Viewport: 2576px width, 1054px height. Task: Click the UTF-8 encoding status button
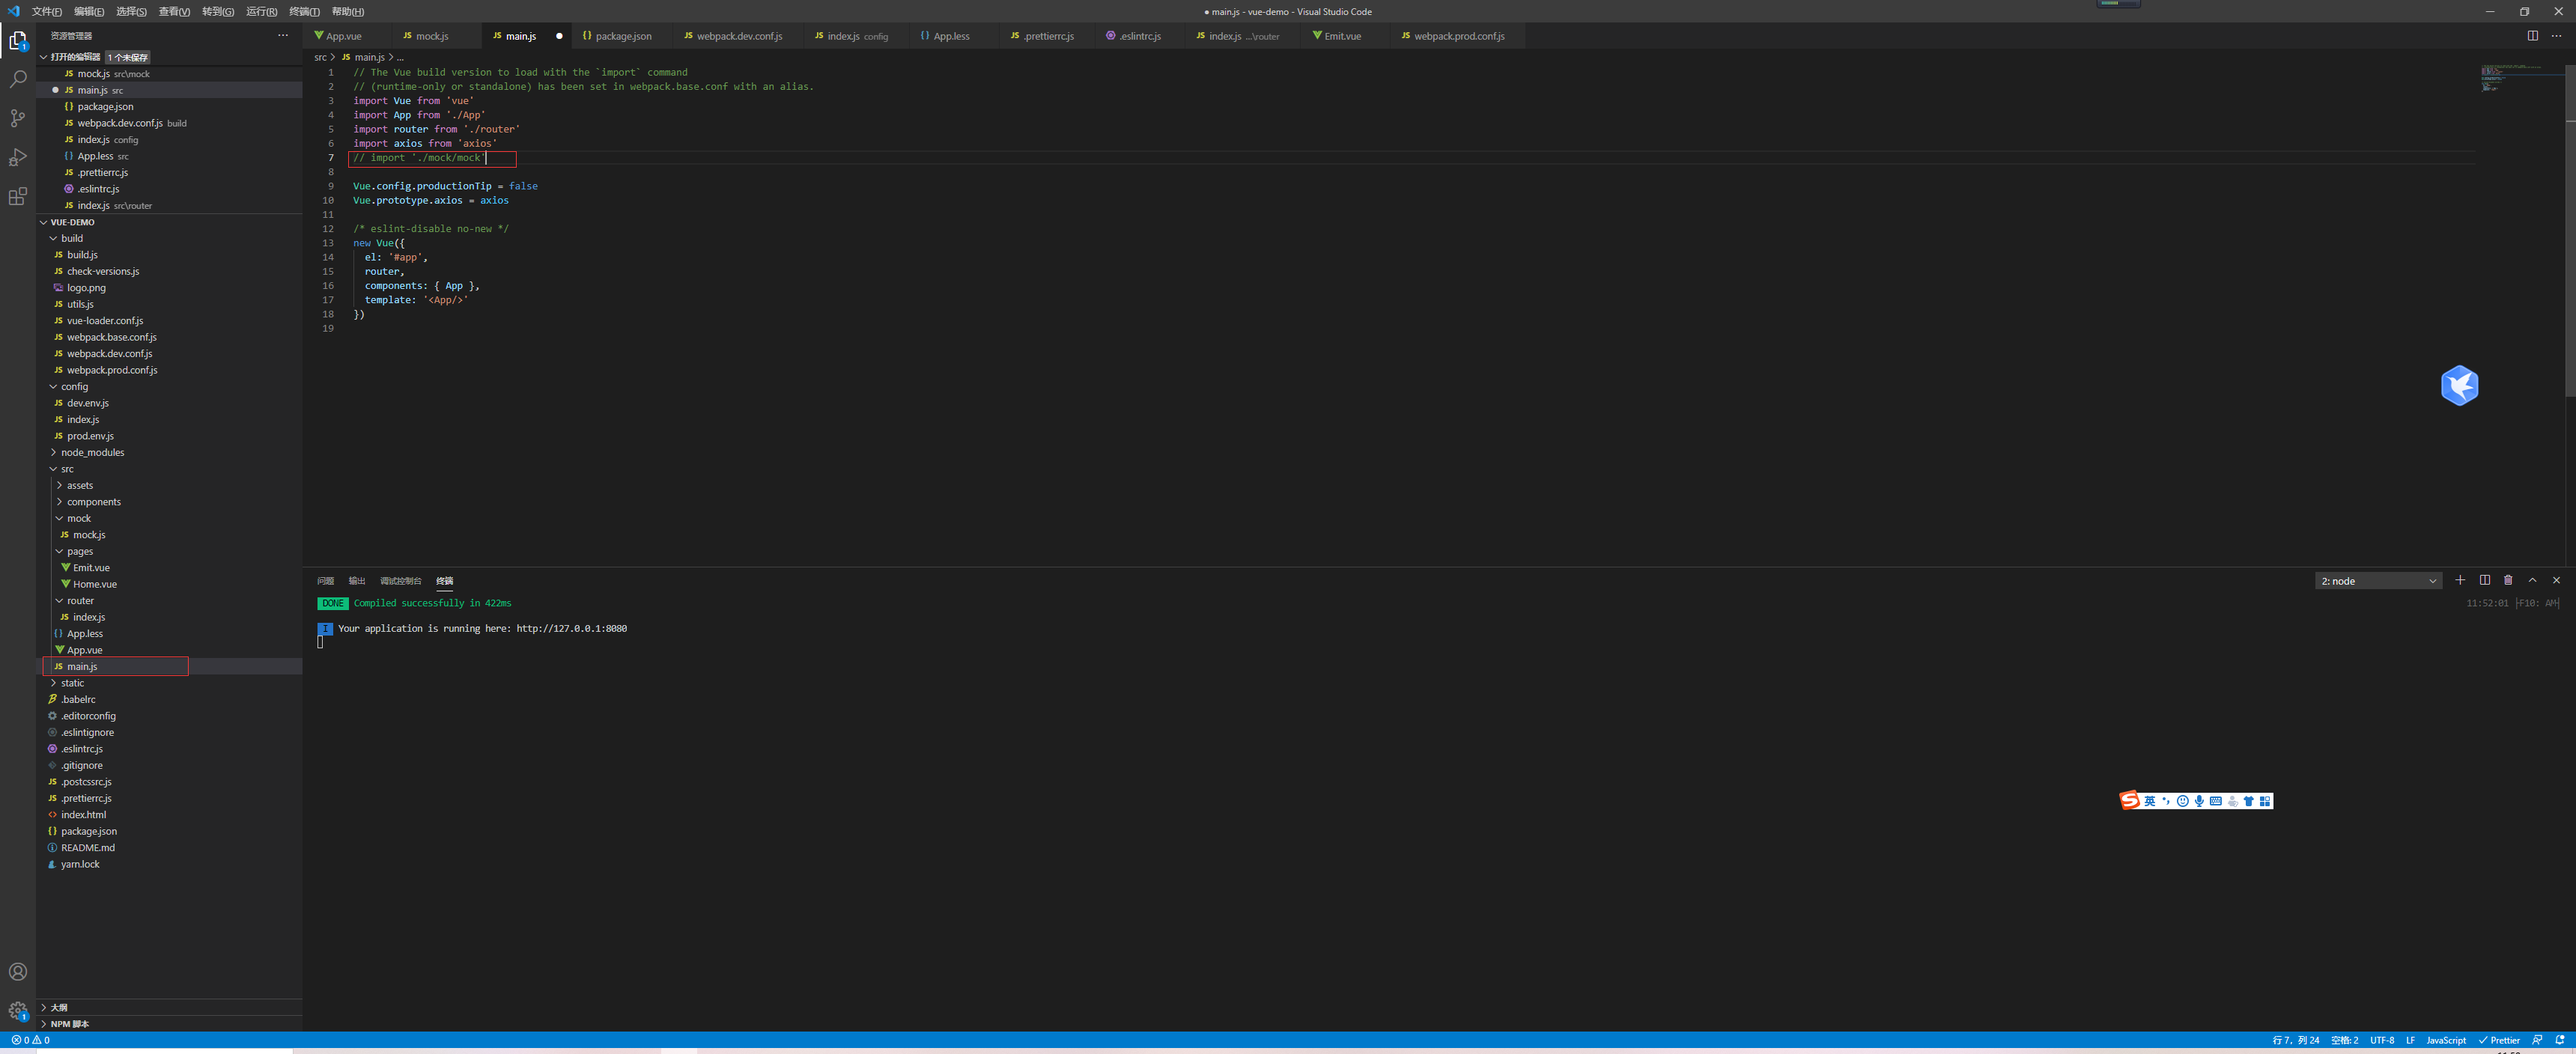tap(2381, 1040)
